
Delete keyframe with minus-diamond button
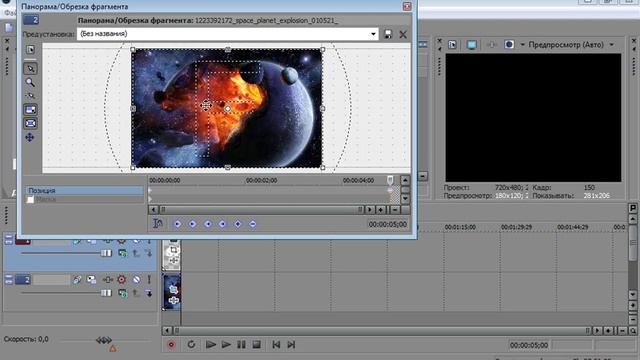pos(253,224)
